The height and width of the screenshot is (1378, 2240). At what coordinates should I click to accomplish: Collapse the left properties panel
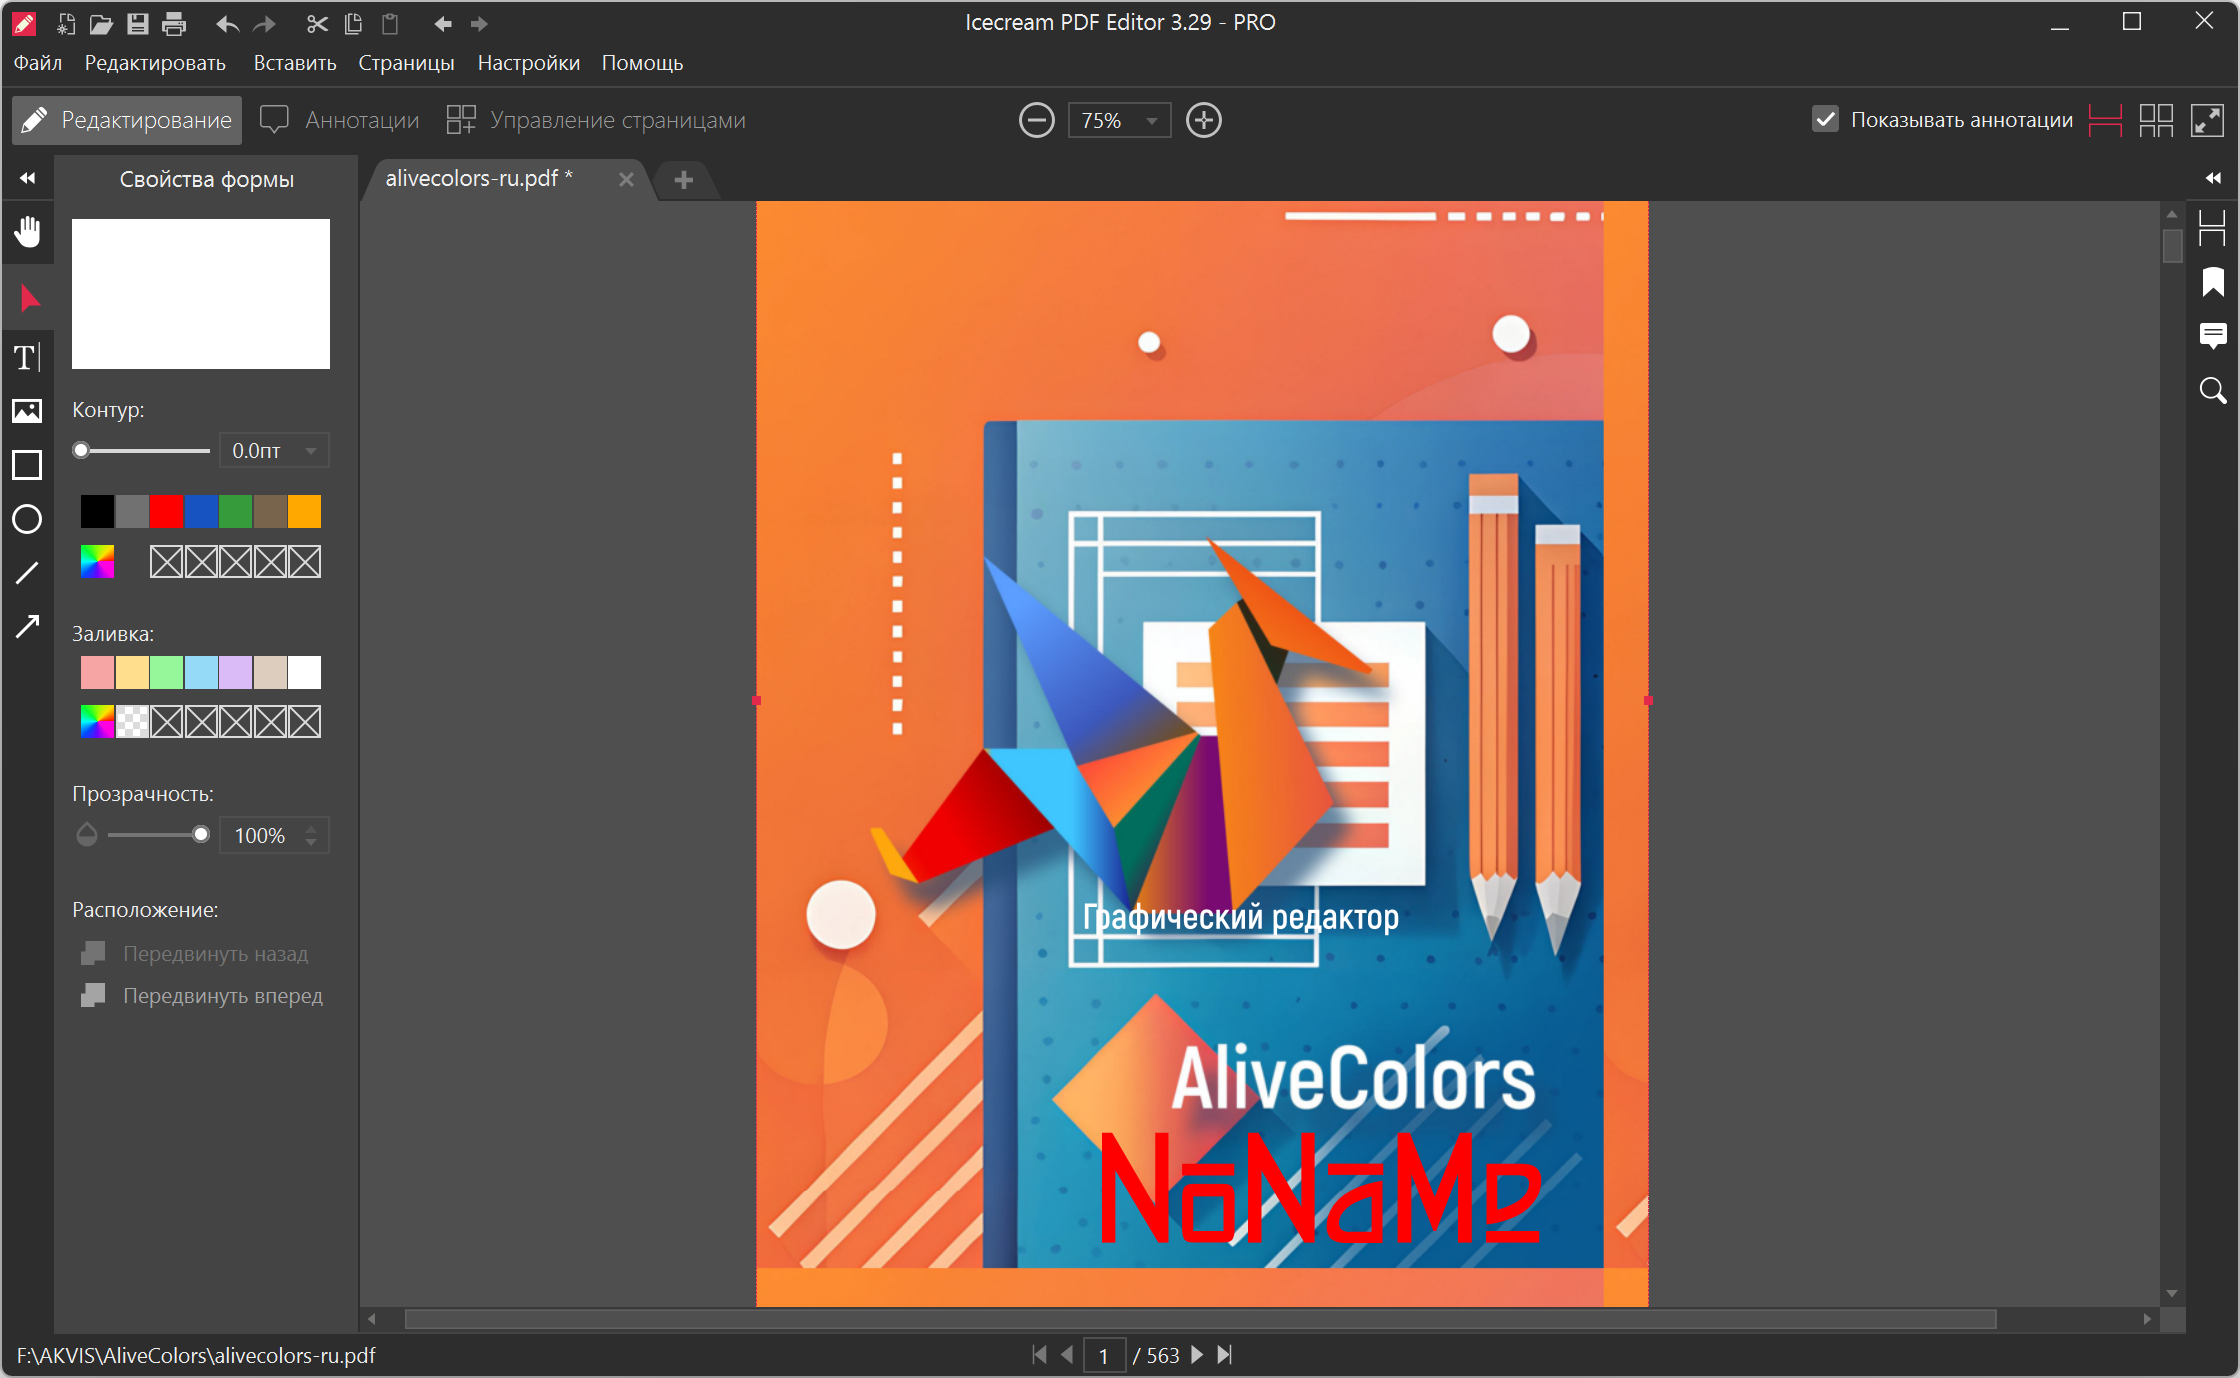pos(28,179)
